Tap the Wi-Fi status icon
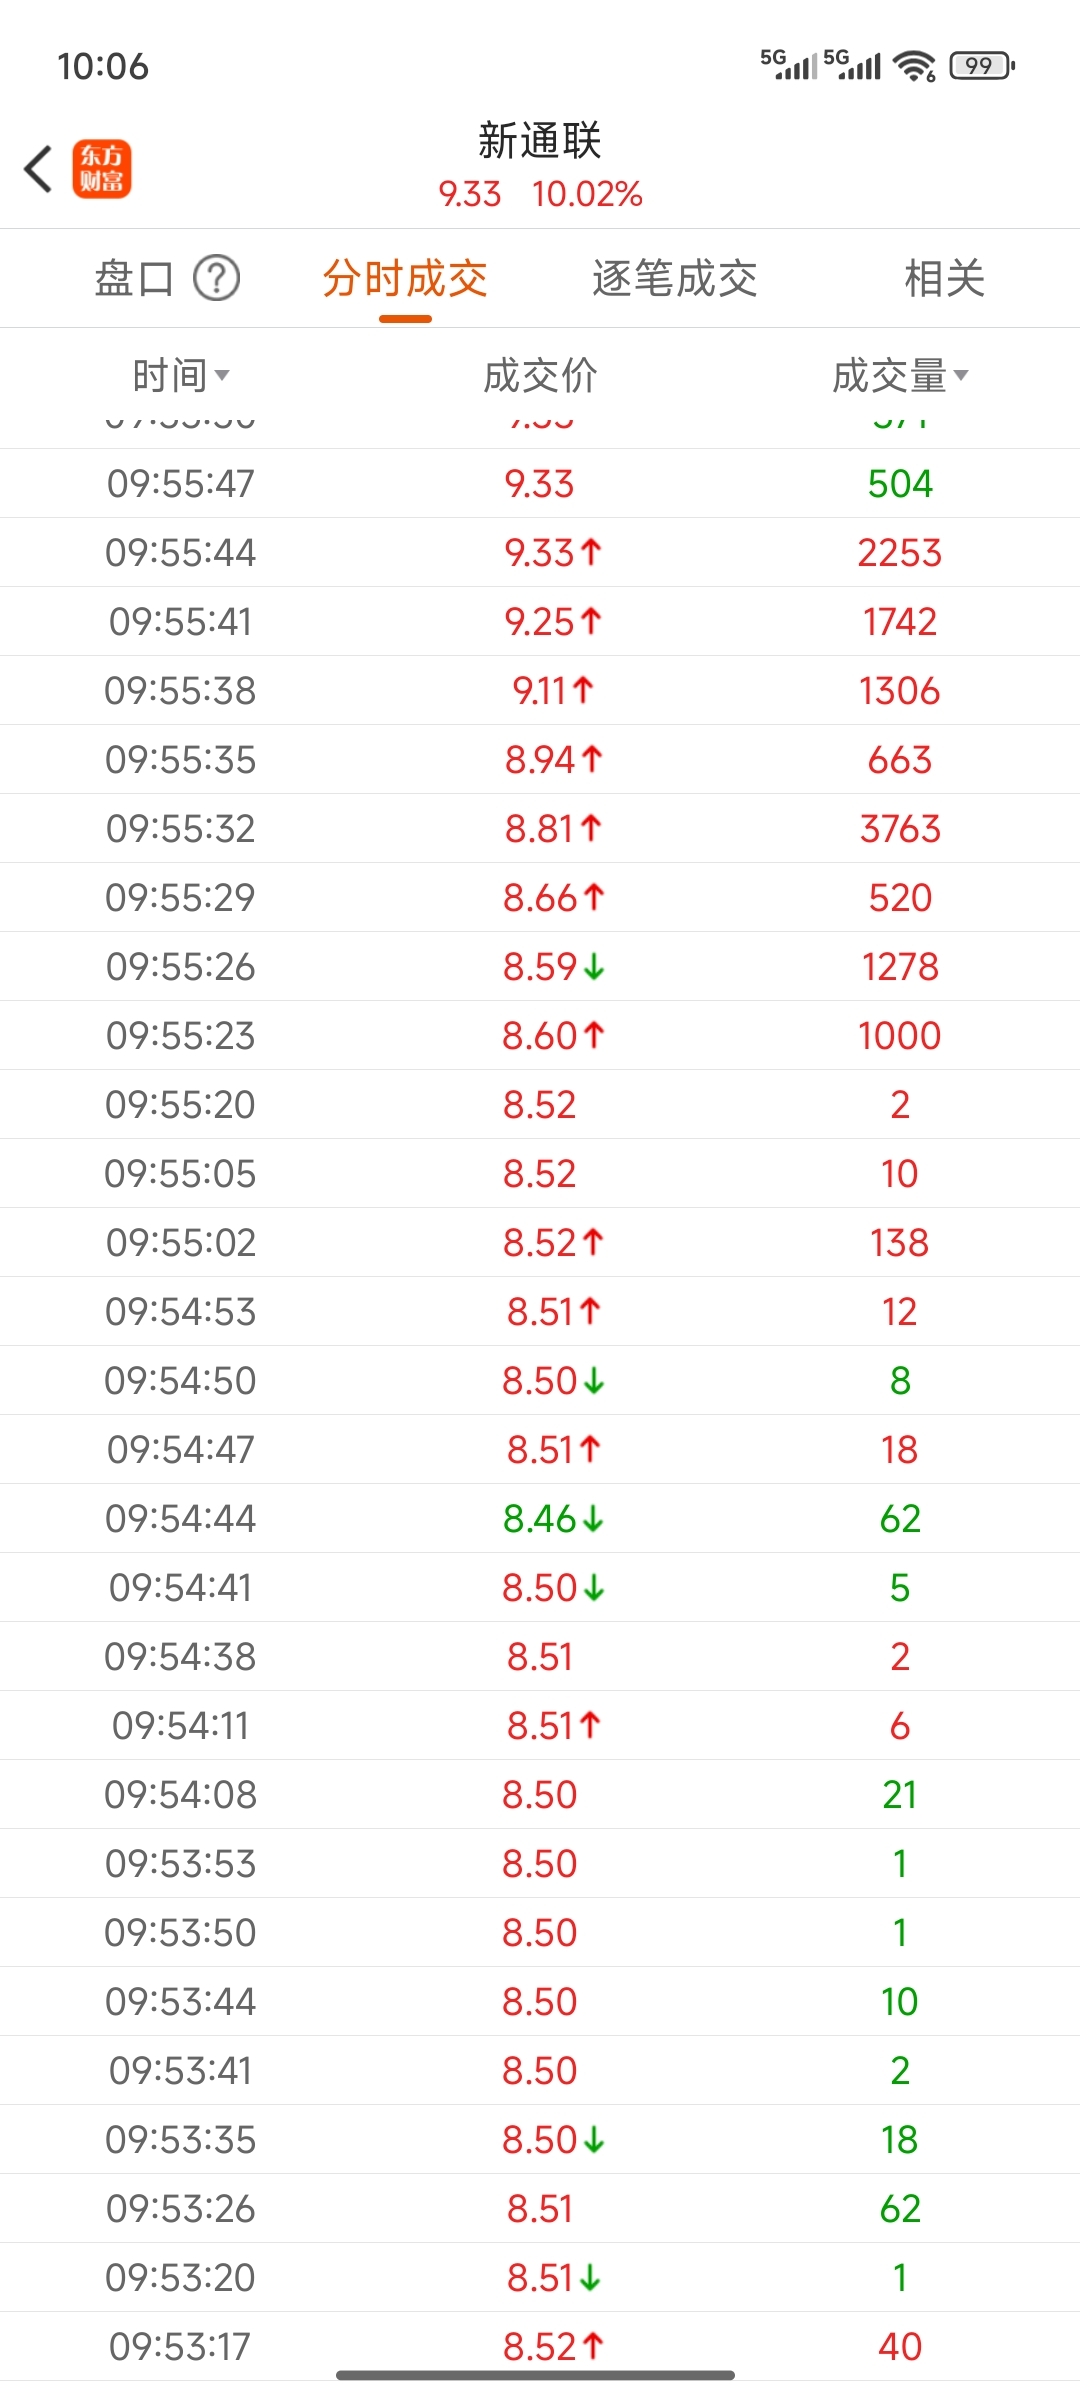The width and height of the screenshot is (1080, 2400). point(914,66)
